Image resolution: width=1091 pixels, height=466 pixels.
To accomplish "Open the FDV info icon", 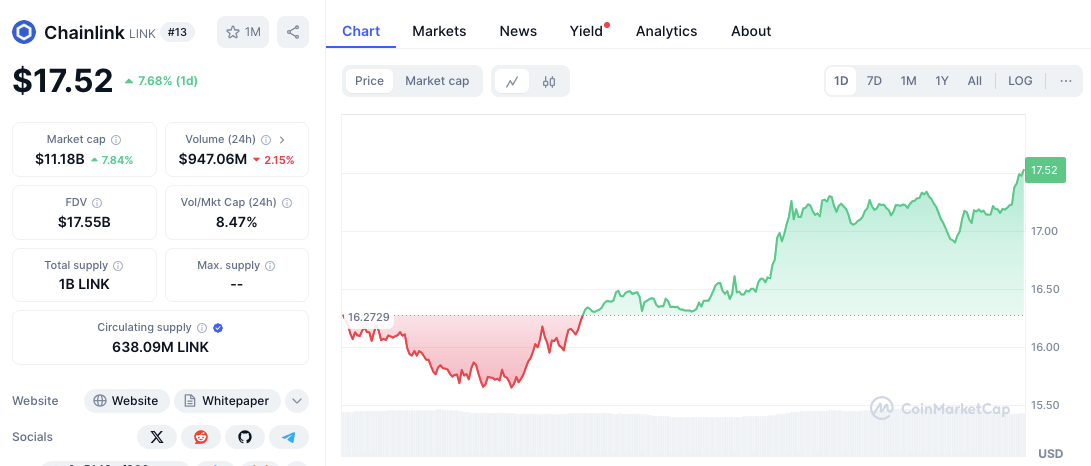I will click(97, 202).
